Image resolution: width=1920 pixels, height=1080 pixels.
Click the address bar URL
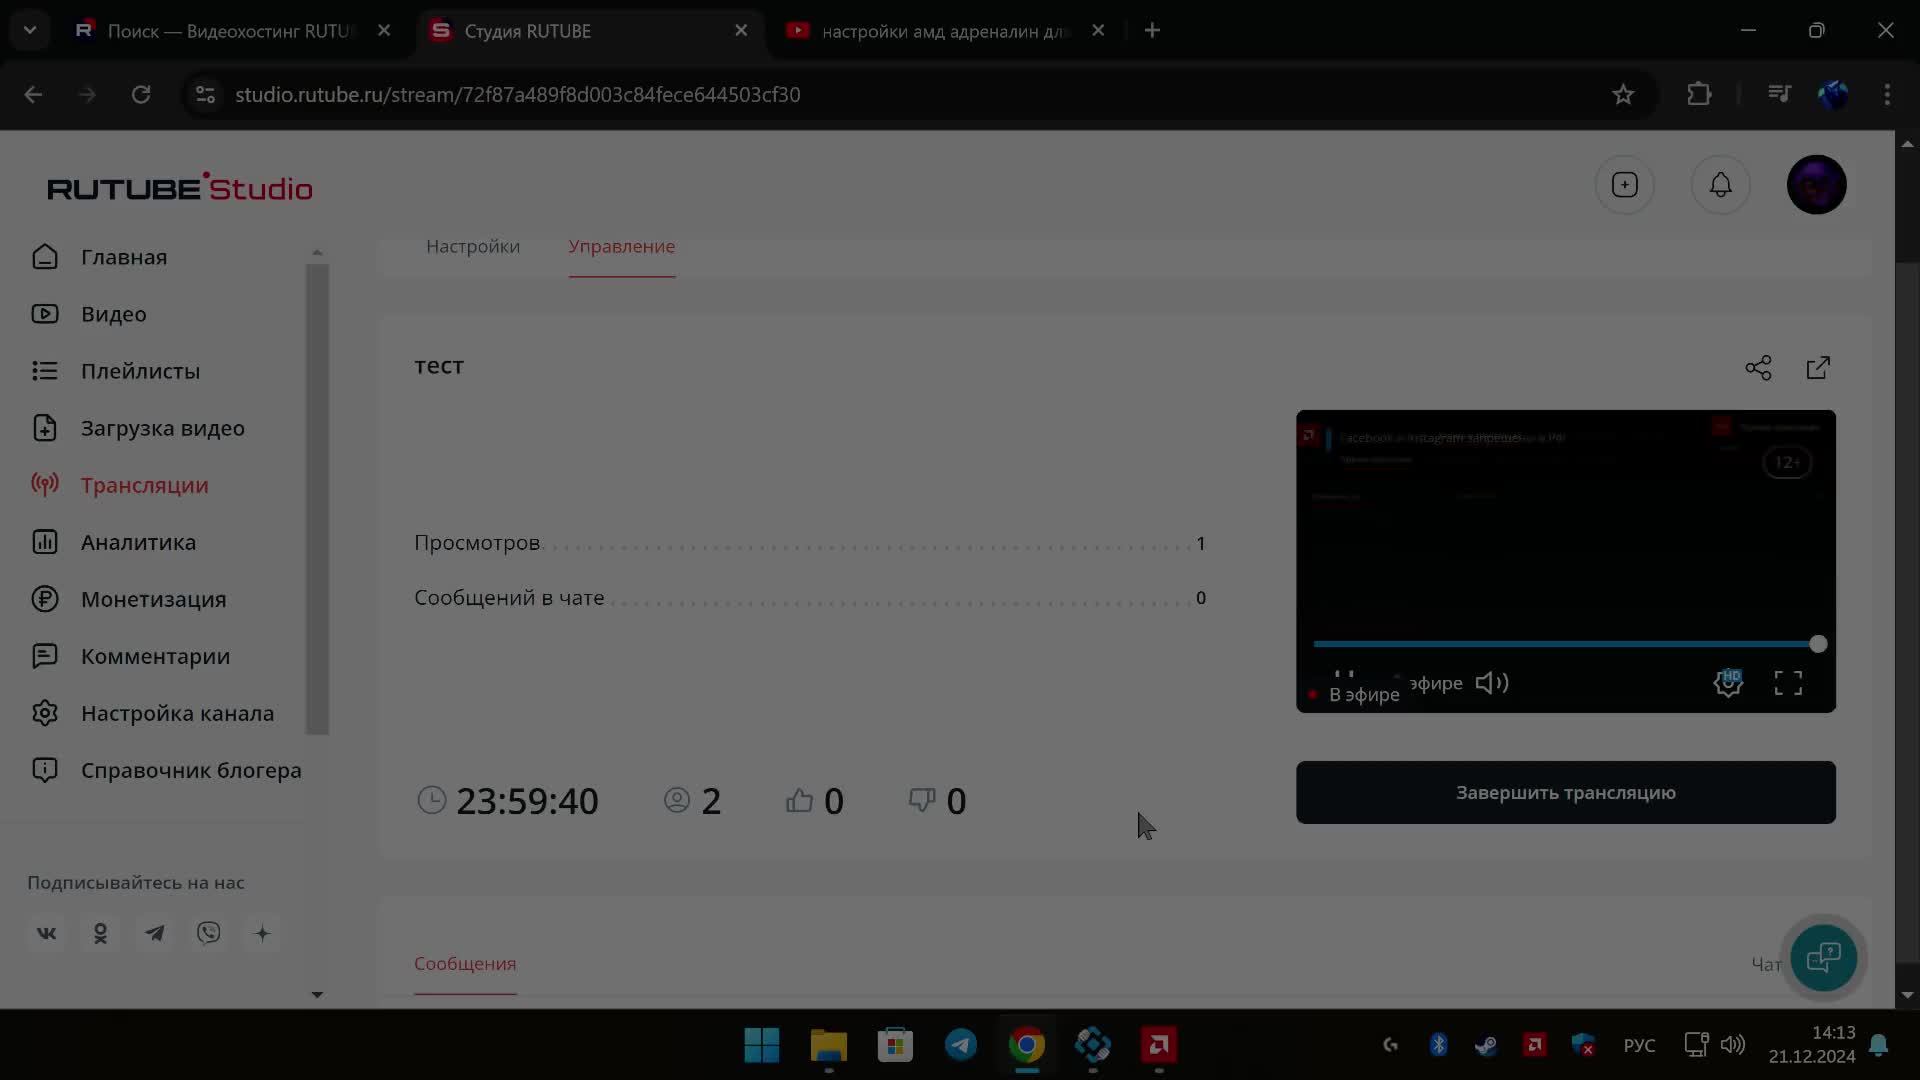point(517,94)
